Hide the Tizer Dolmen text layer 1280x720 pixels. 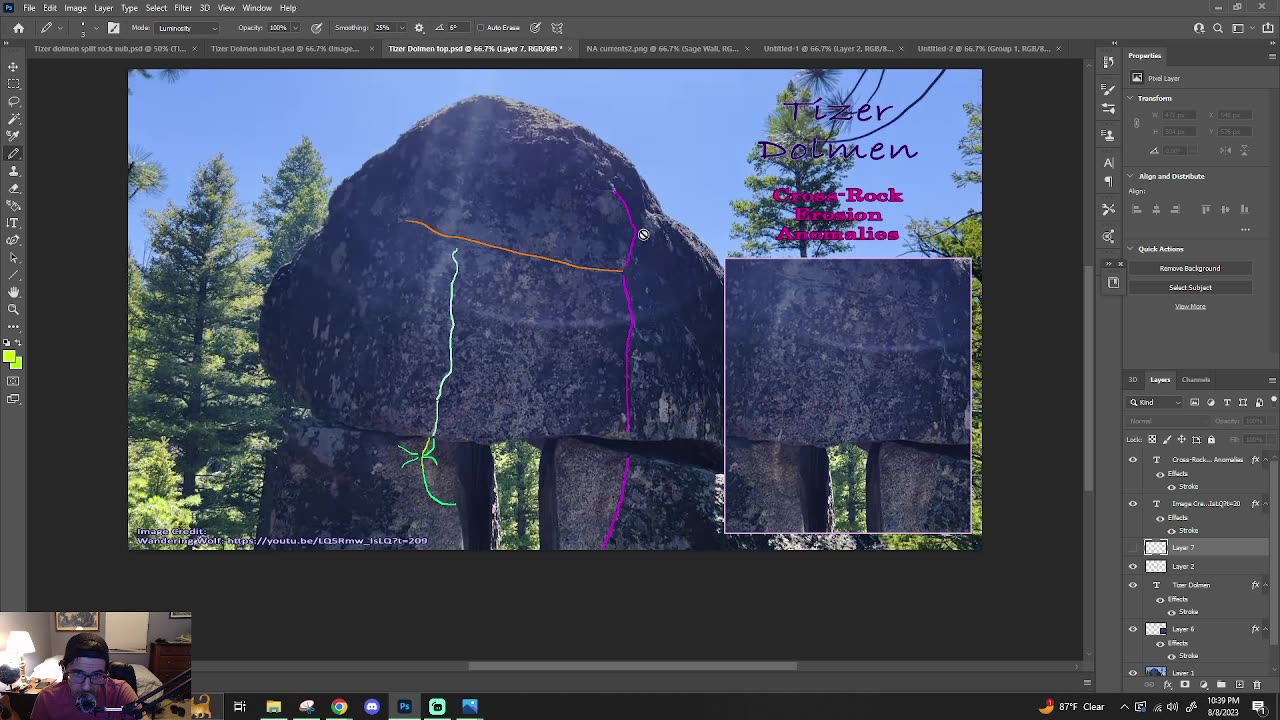click(1133, 585)
